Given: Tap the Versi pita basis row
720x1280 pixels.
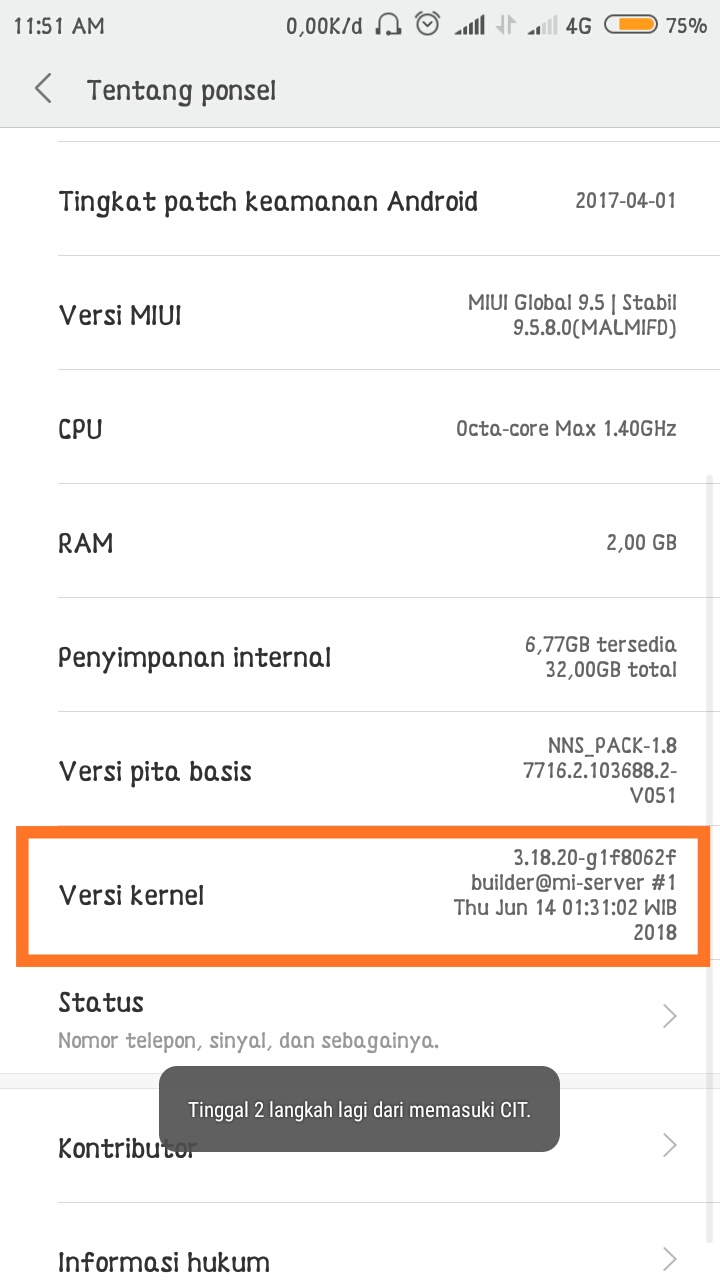Looking at the screenshot, I should pyautogui.click(x=360, y=771).
